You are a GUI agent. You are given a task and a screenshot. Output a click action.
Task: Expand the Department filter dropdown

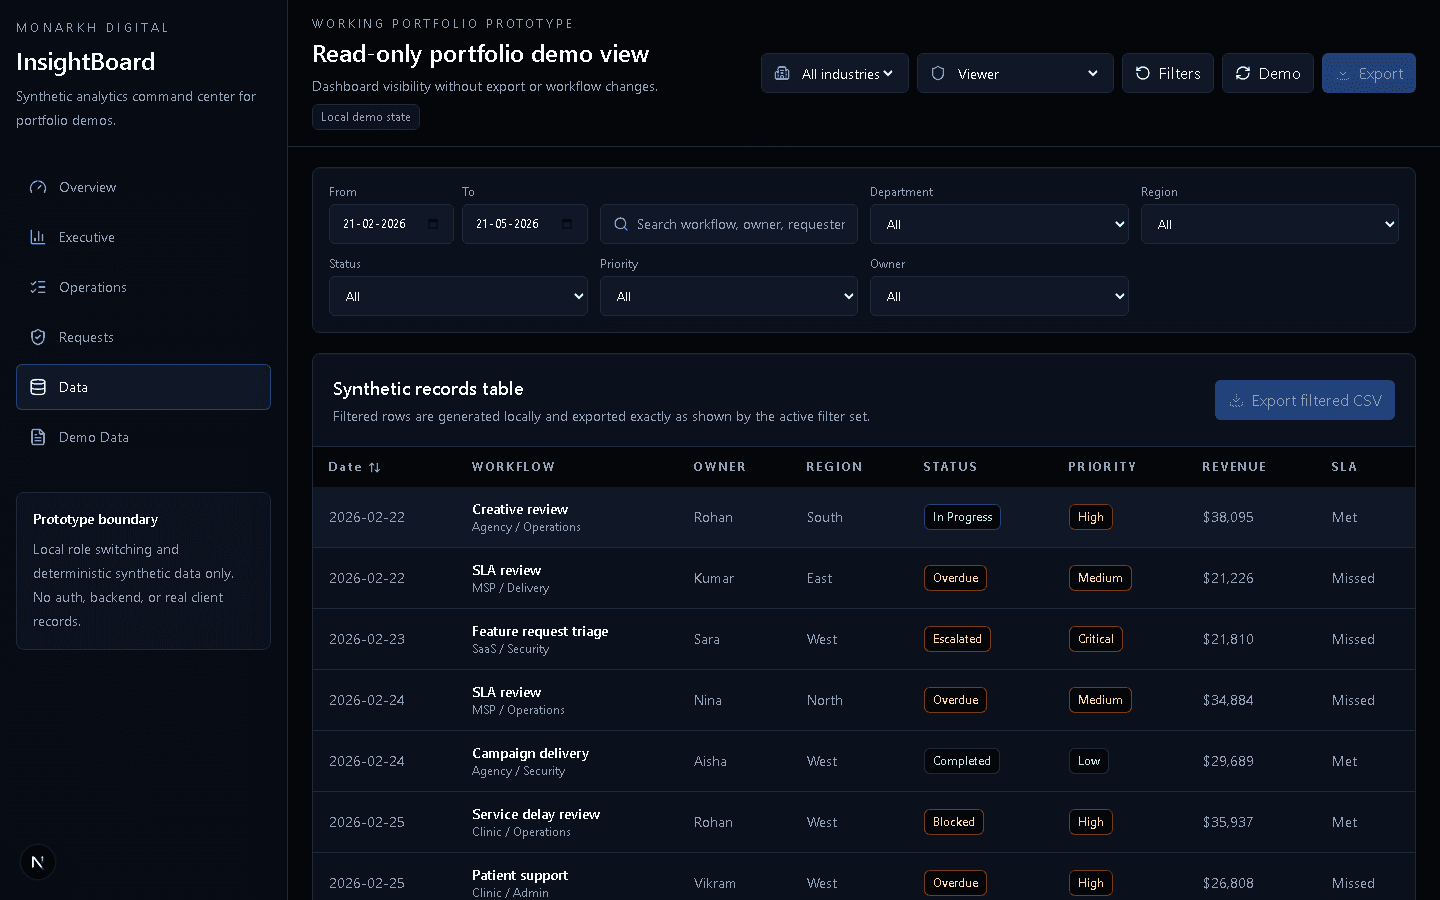[999, 224]
